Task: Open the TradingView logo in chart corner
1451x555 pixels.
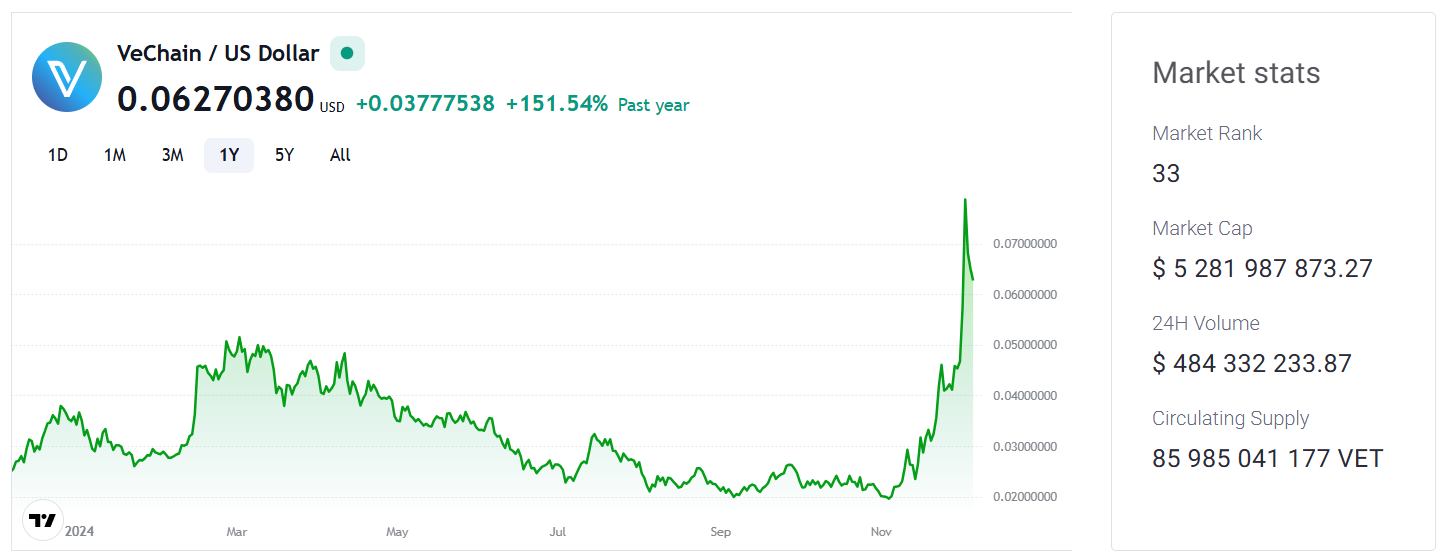Action: (x=43, y=520)
